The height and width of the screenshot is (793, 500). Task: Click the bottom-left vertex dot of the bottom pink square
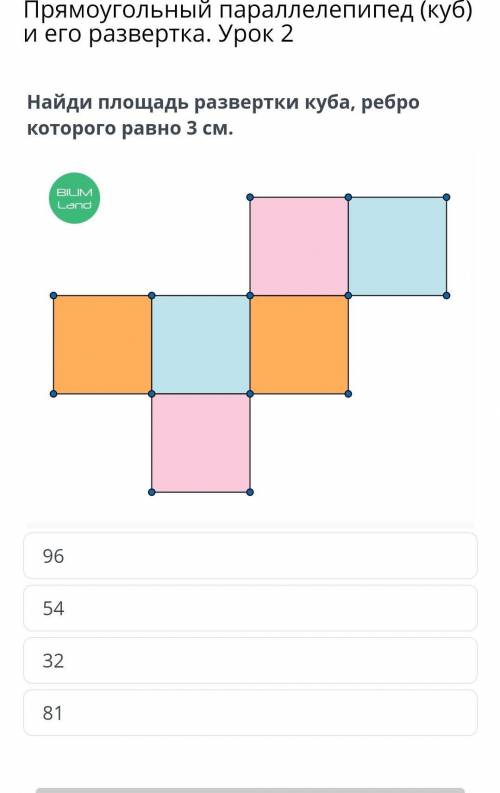point(152,492)
